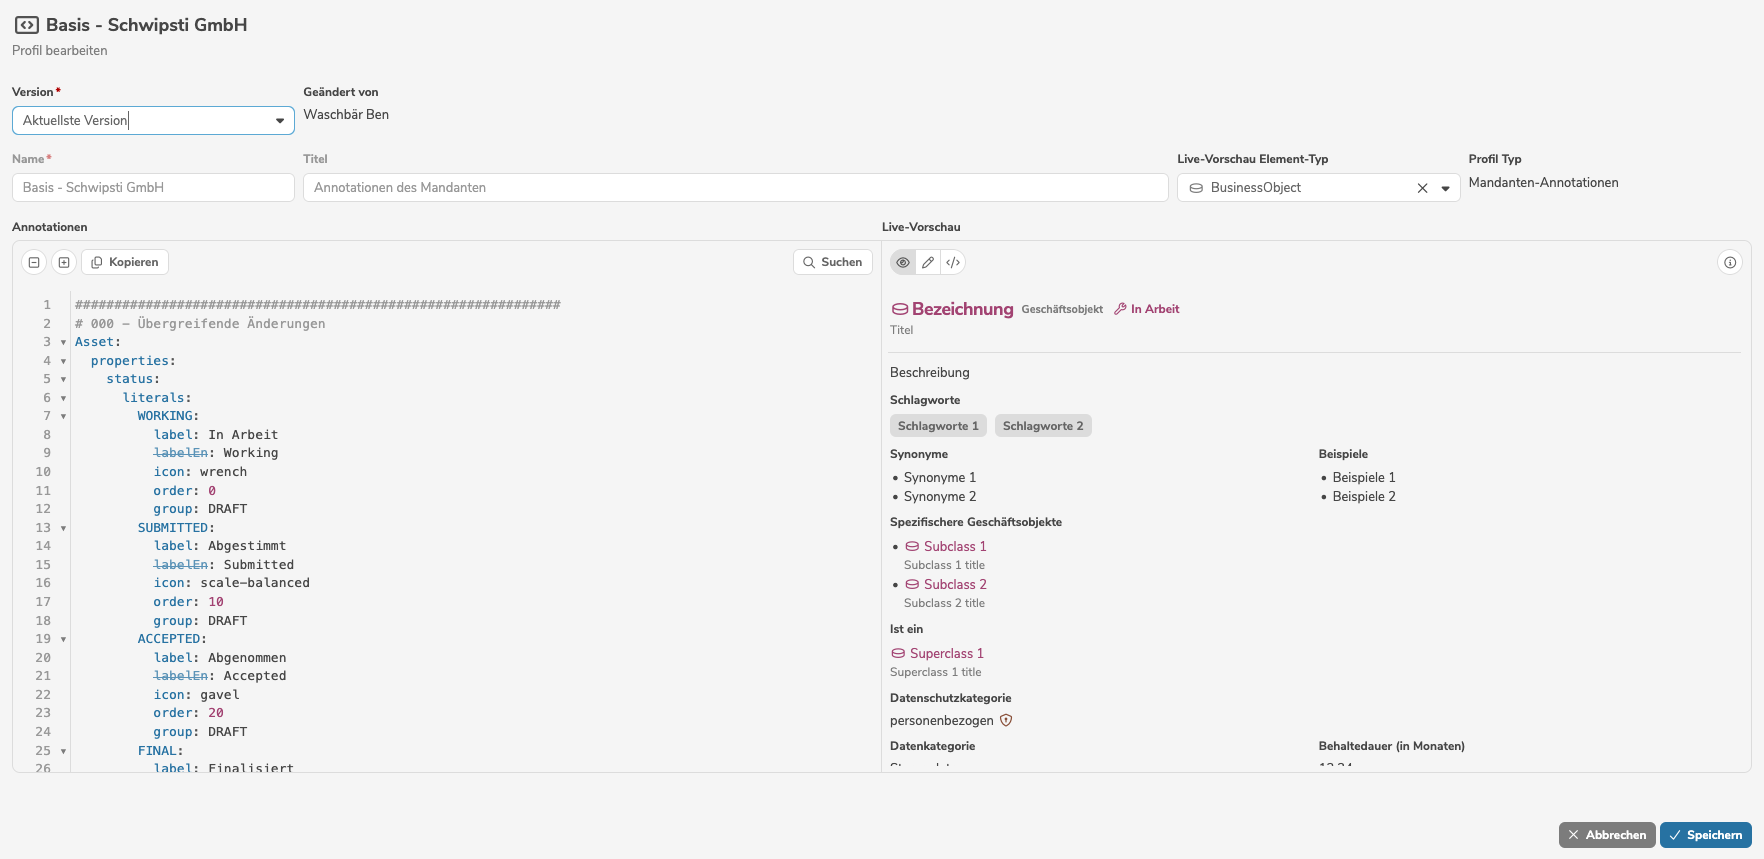The width and height of the screenshot is (1764, 859).
Task: Click the 'Mandanten-Annotationen' profile type value
Action: point(1543,182)
